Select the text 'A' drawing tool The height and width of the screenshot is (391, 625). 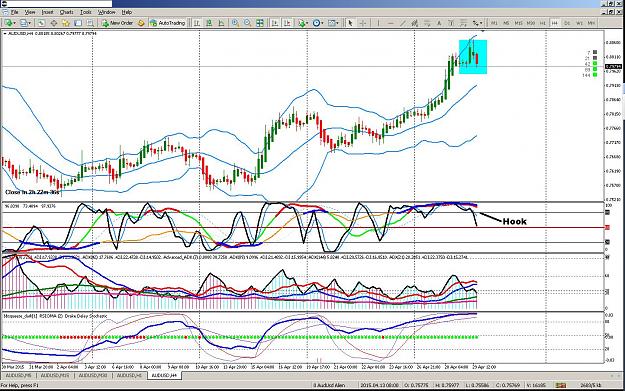pyautogui.click(x=439, y=23)
